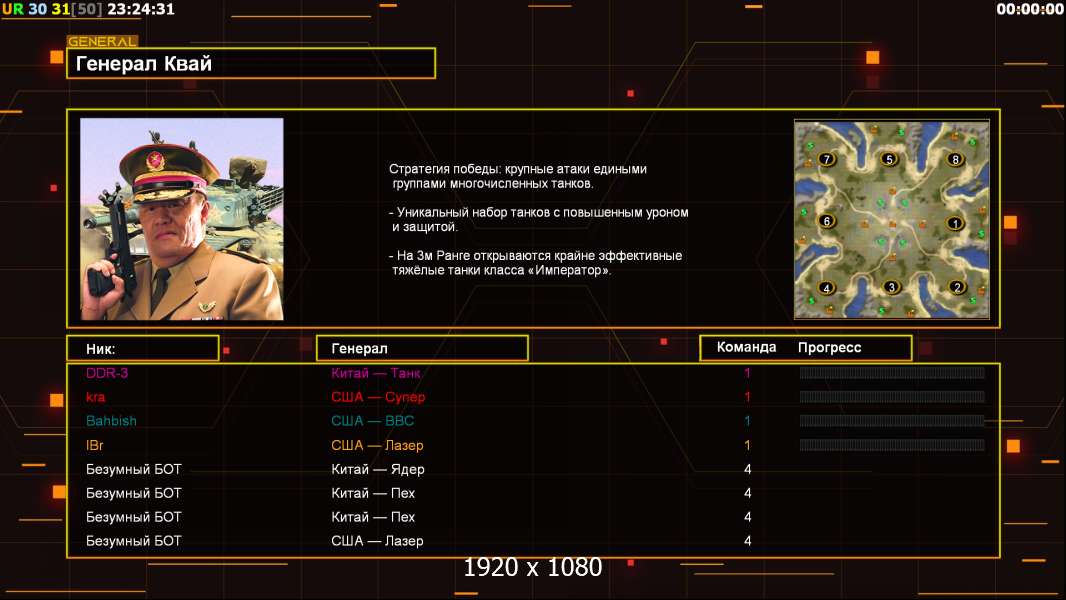This screenshot has width=1066, height=600.
Task: Select player name Bahbish
Action: [x=111, y=421]
